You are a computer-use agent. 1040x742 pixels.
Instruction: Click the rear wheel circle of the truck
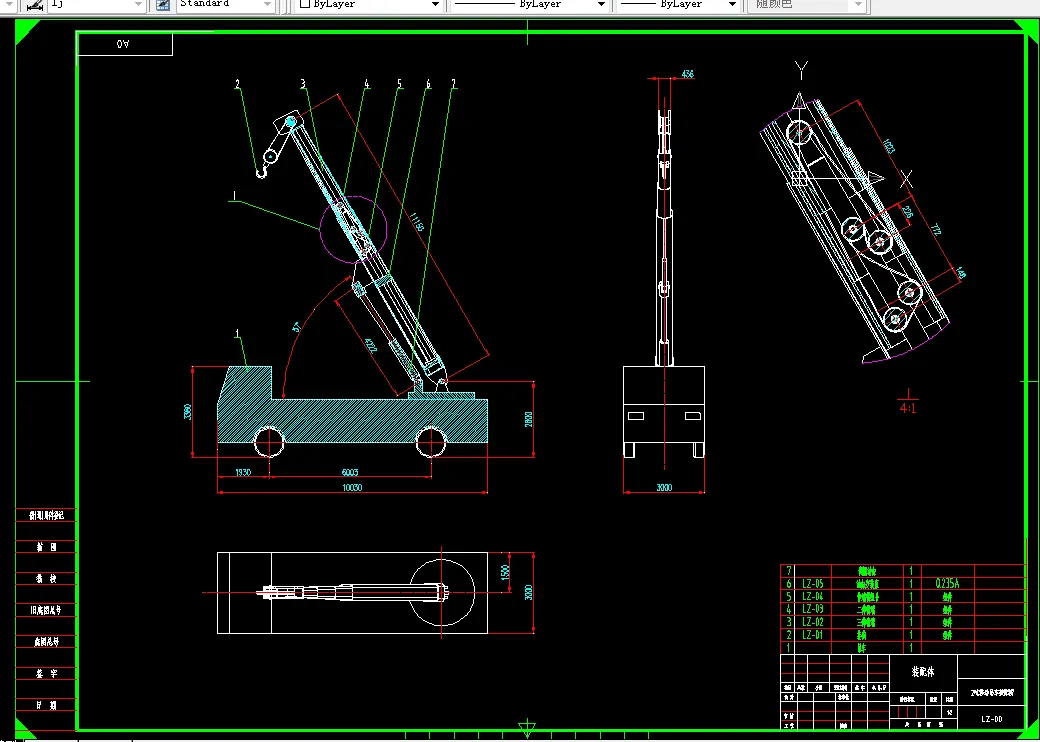coord(431,442)
